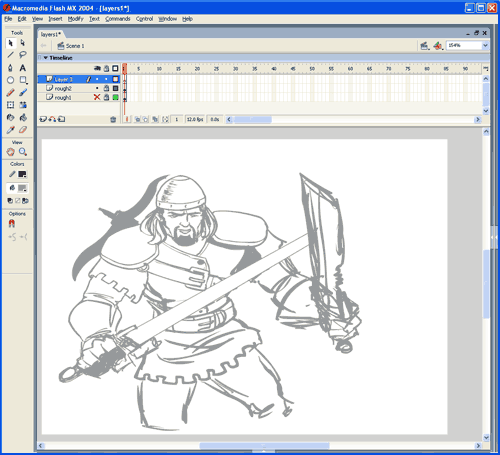Select the Pencil tool
Viewport: 500px width, 455px height.
(11, 92)
